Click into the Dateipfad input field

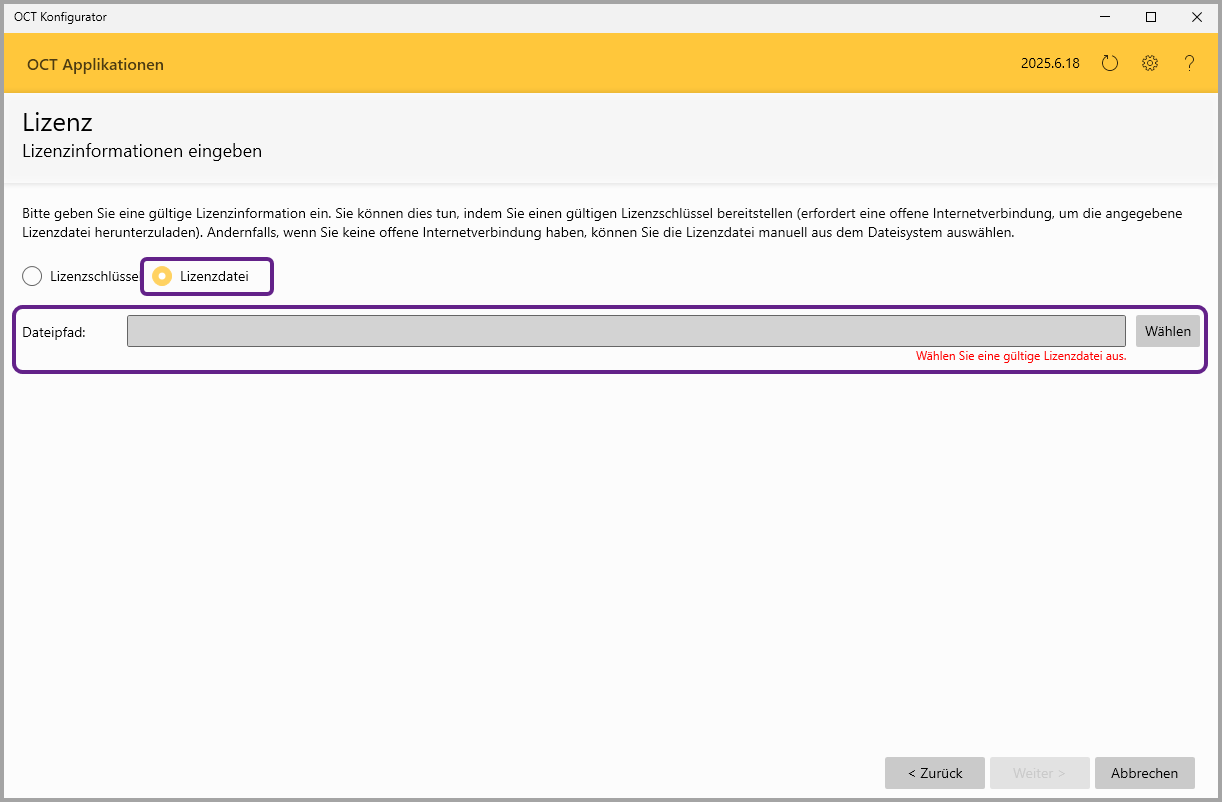tap(626, 331)
